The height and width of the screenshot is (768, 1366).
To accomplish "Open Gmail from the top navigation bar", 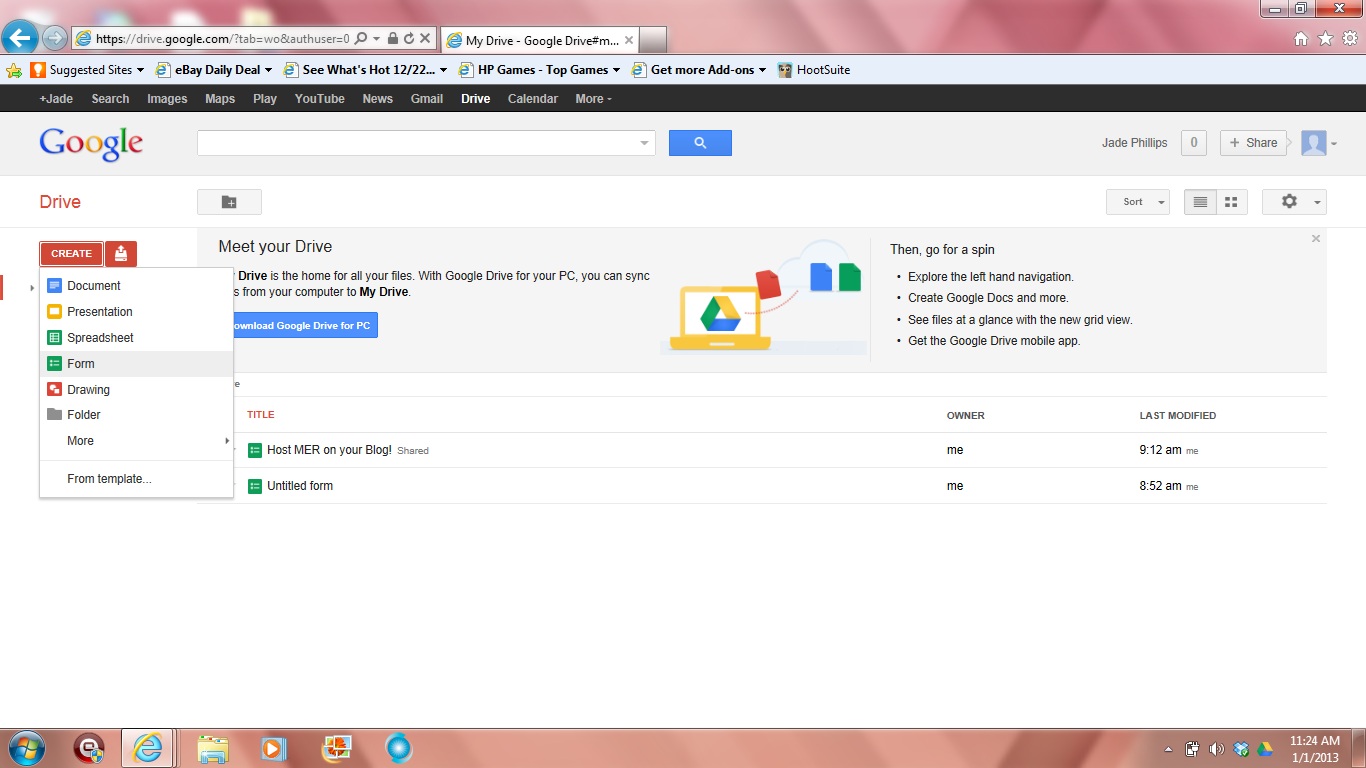I will (x=426, y=99).
